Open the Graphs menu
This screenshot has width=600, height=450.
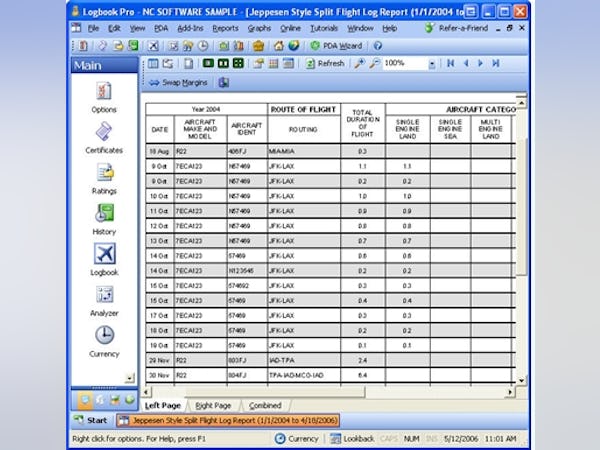click(x=259, y=28)
